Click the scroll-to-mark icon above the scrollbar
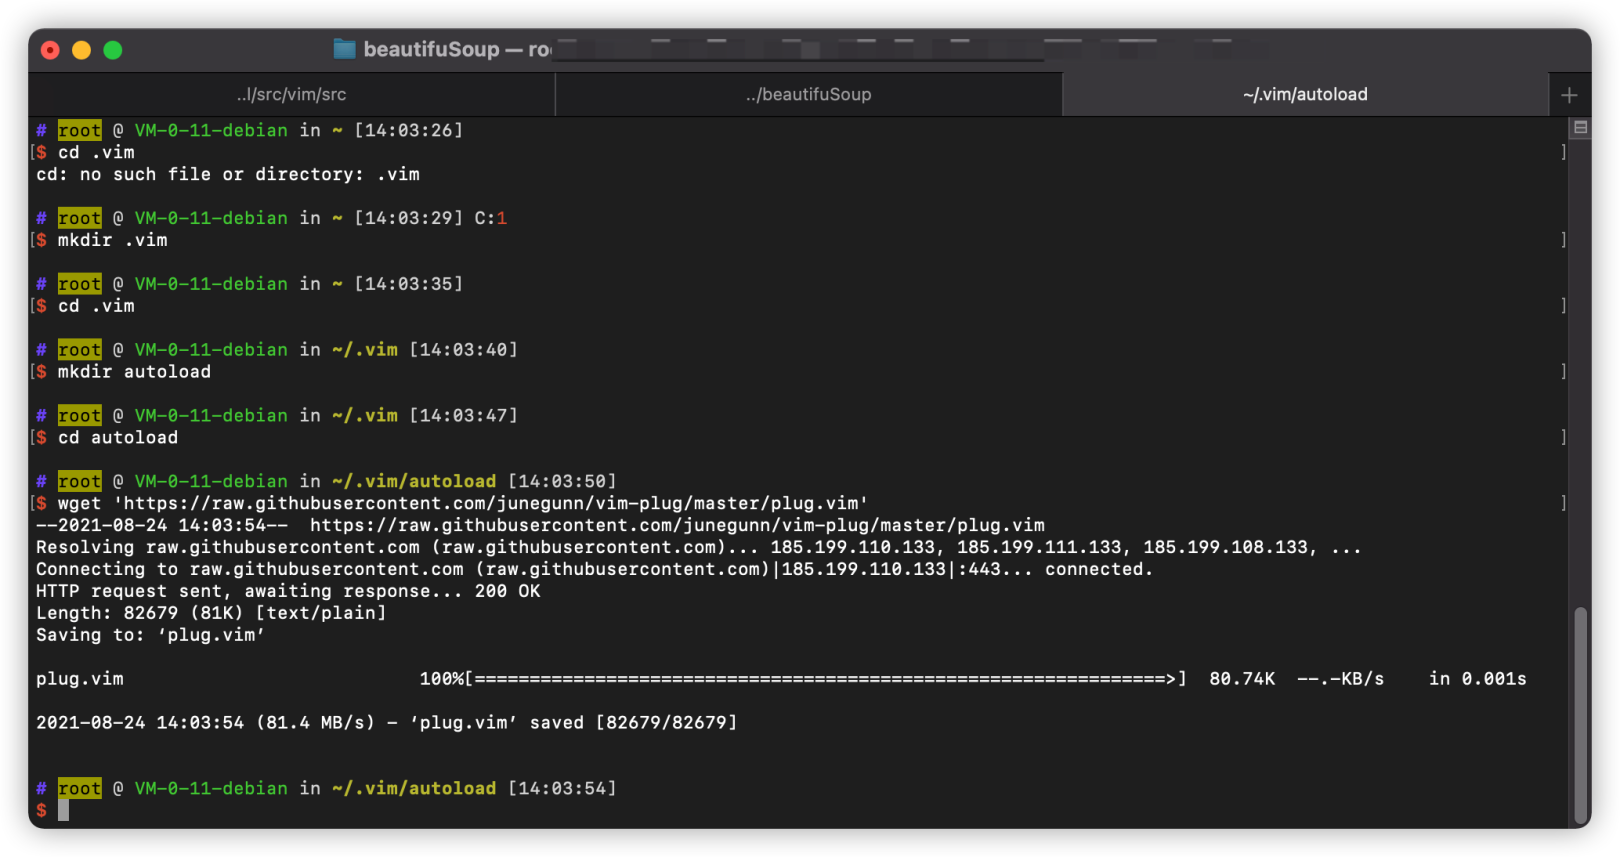The image size is (1620, 857). click(x=1581, y=127)
